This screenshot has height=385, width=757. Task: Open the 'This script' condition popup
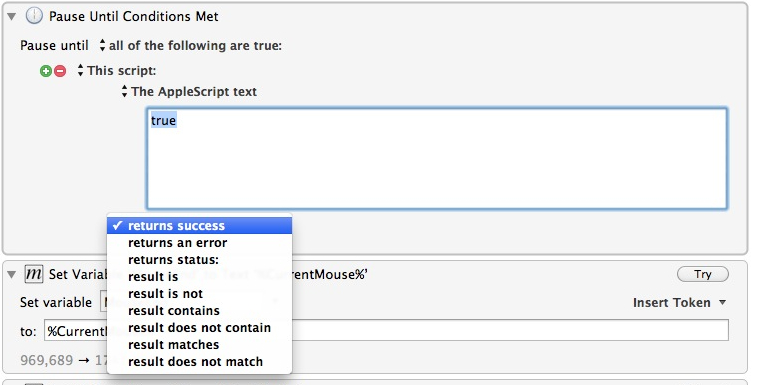117,71
